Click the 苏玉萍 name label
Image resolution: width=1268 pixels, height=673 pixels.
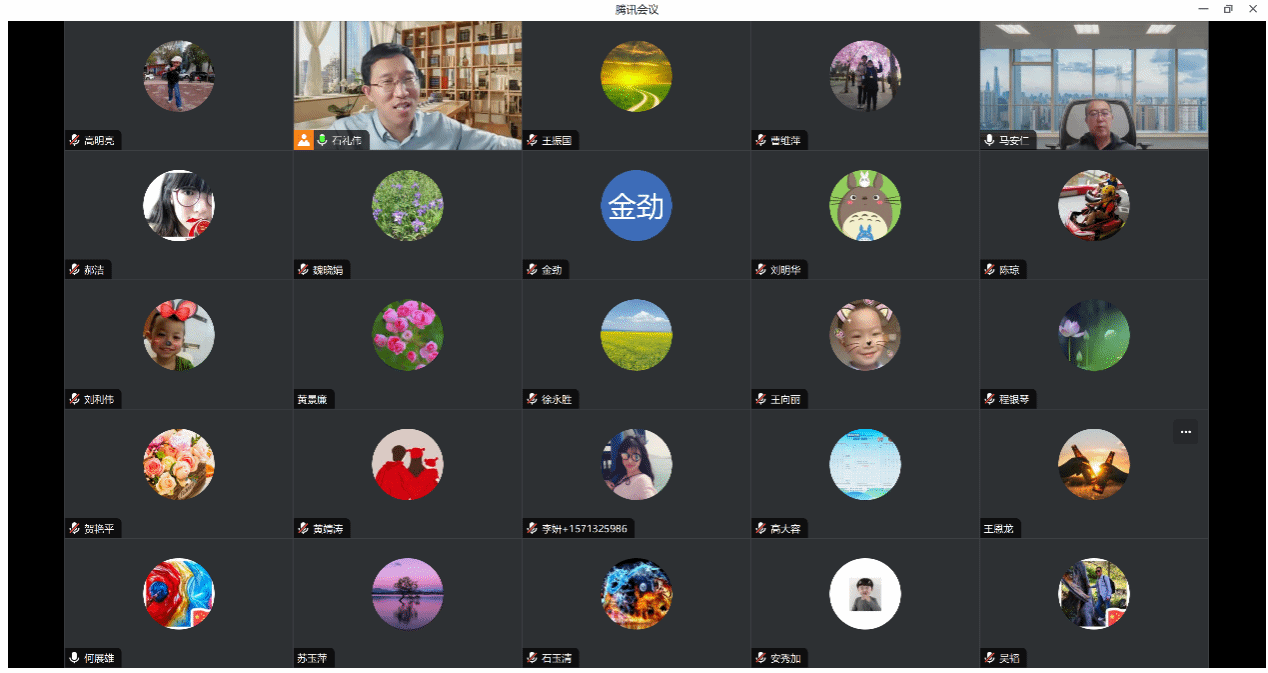311,658
